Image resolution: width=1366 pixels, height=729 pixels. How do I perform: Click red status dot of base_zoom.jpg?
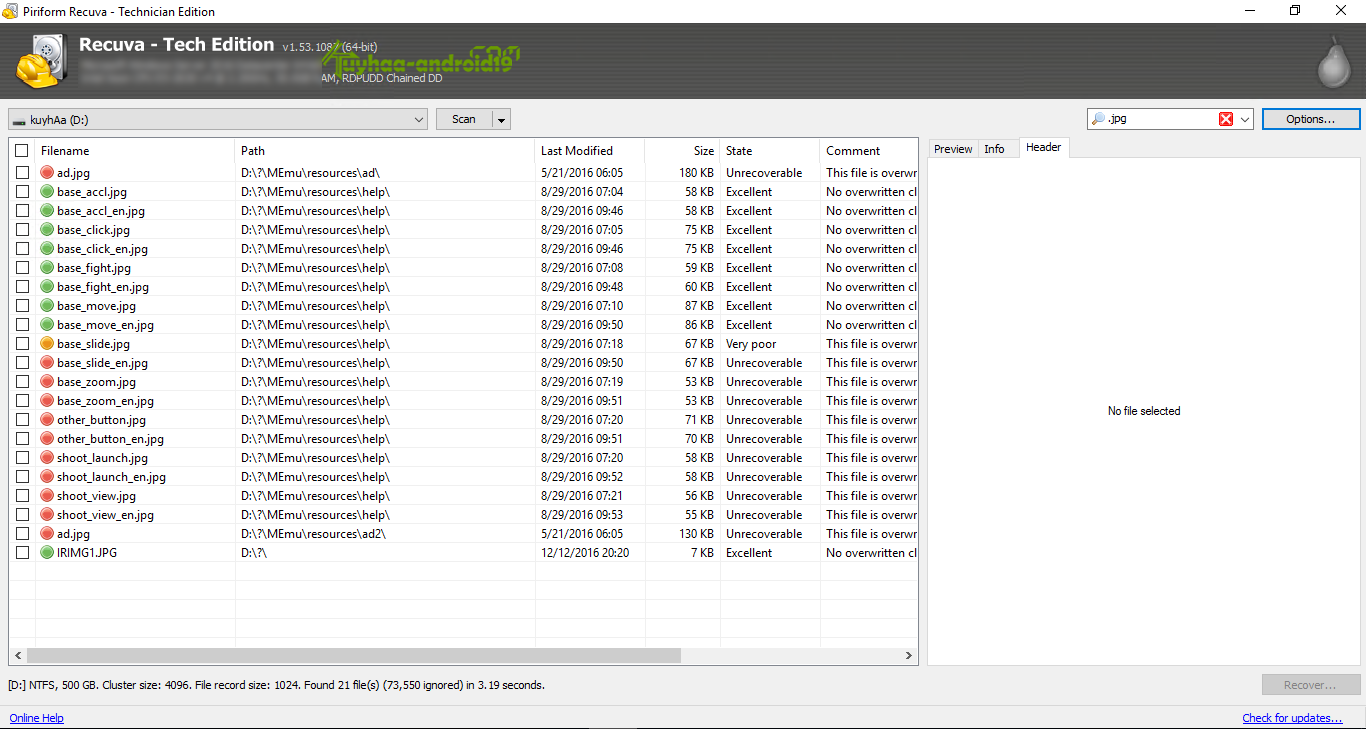pyautogui.click(x=47, y=382)
